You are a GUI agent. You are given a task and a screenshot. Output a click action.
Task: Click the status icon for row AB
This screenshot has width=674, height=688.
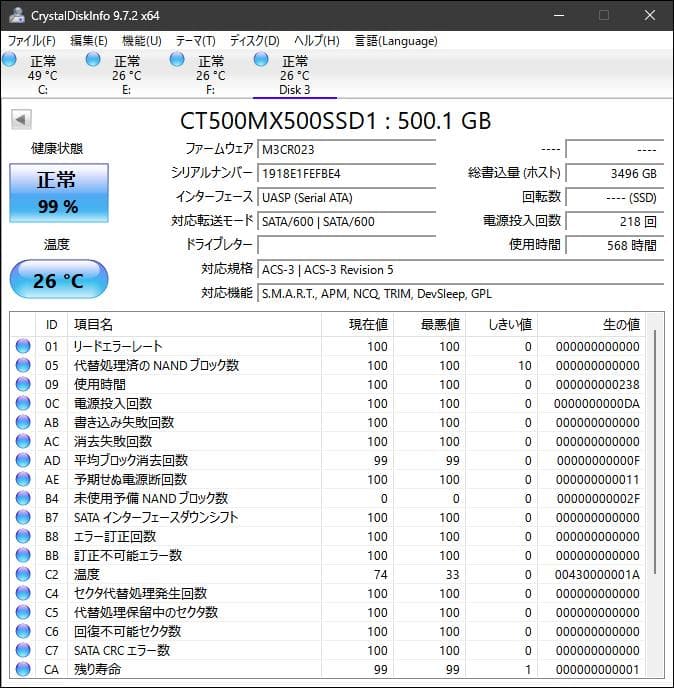(x=23, y=422)
